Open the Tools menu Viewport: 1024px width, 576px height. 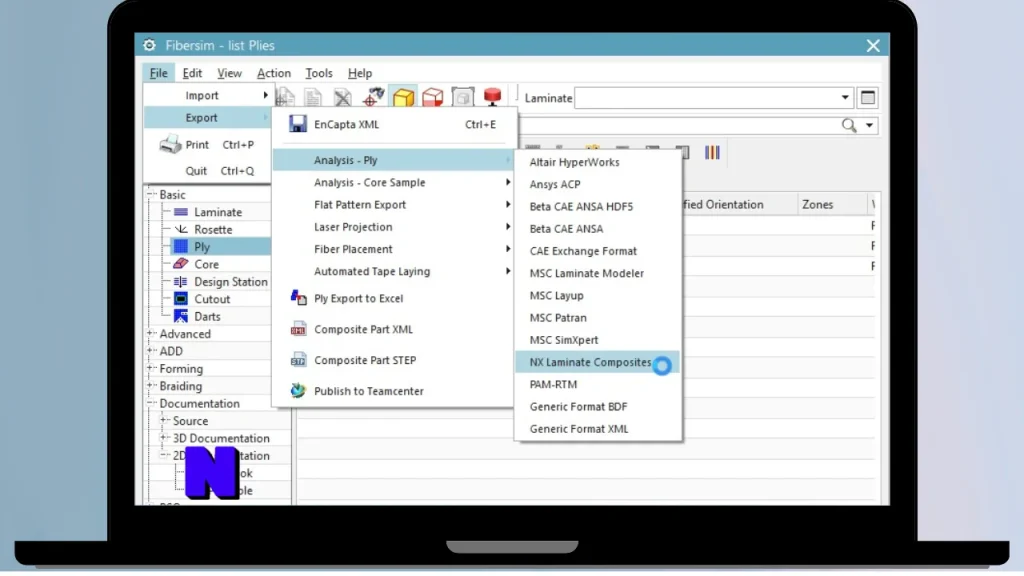point(319,73)
